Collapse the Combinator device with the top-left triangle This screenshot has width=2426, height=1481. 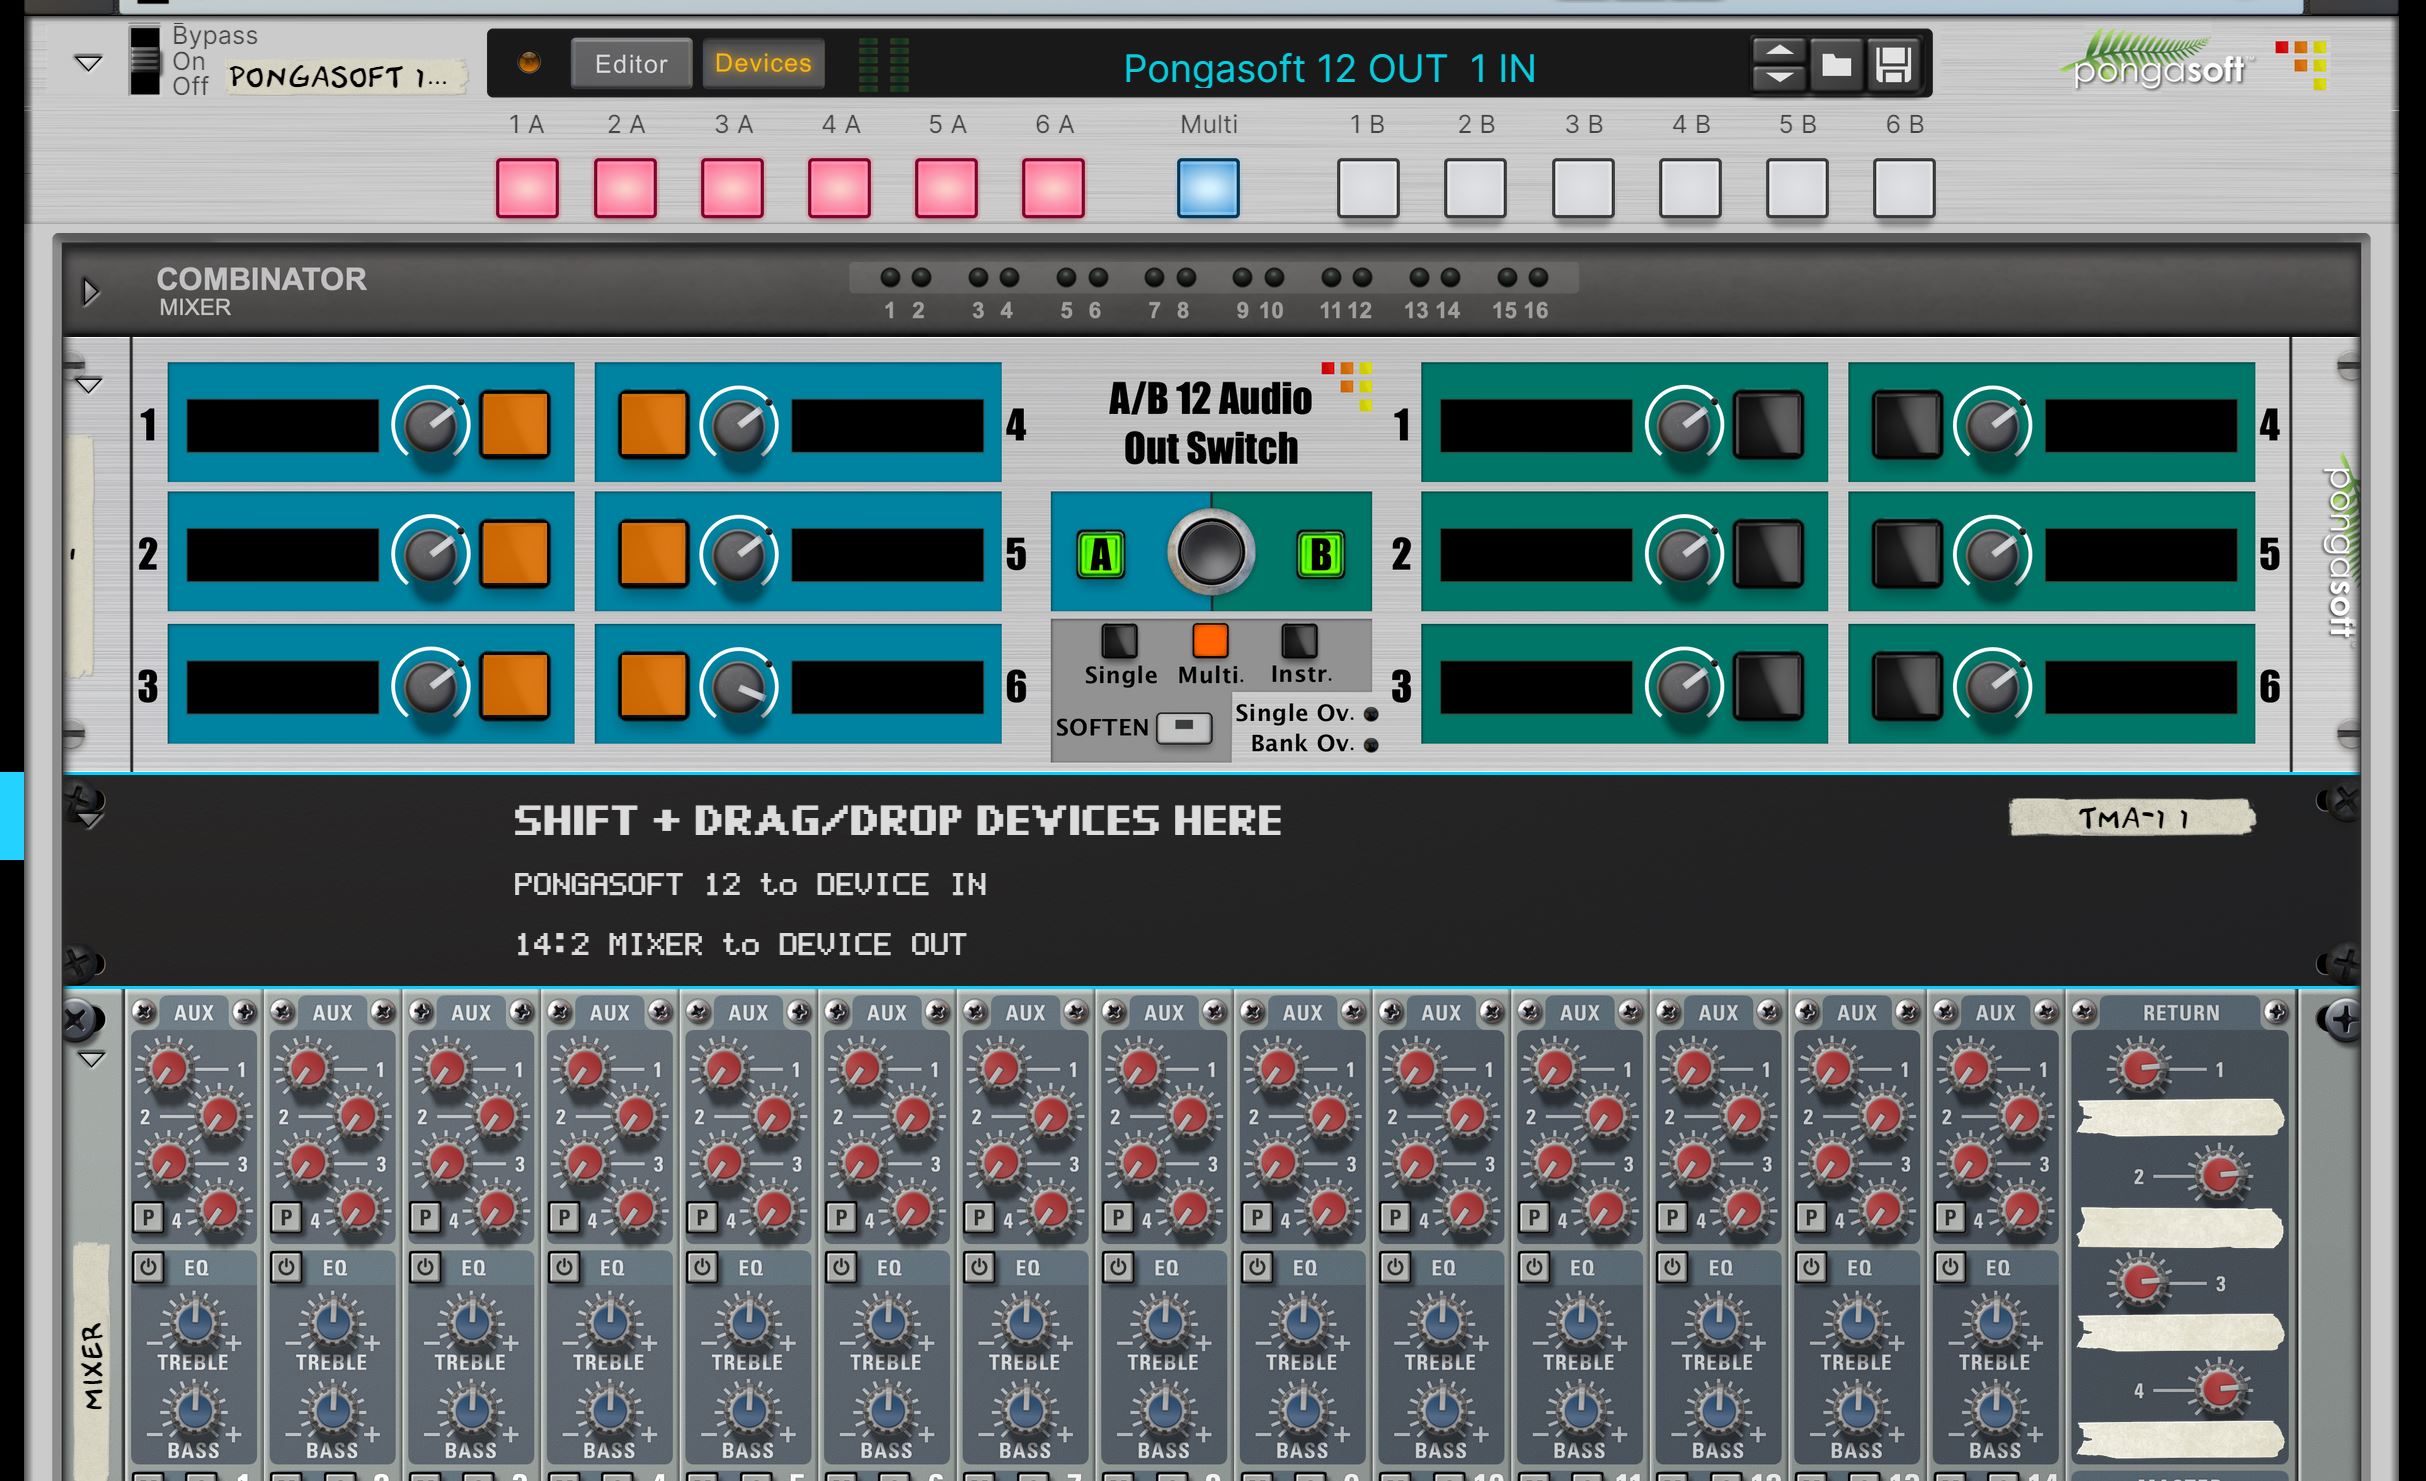click(88, 64)
